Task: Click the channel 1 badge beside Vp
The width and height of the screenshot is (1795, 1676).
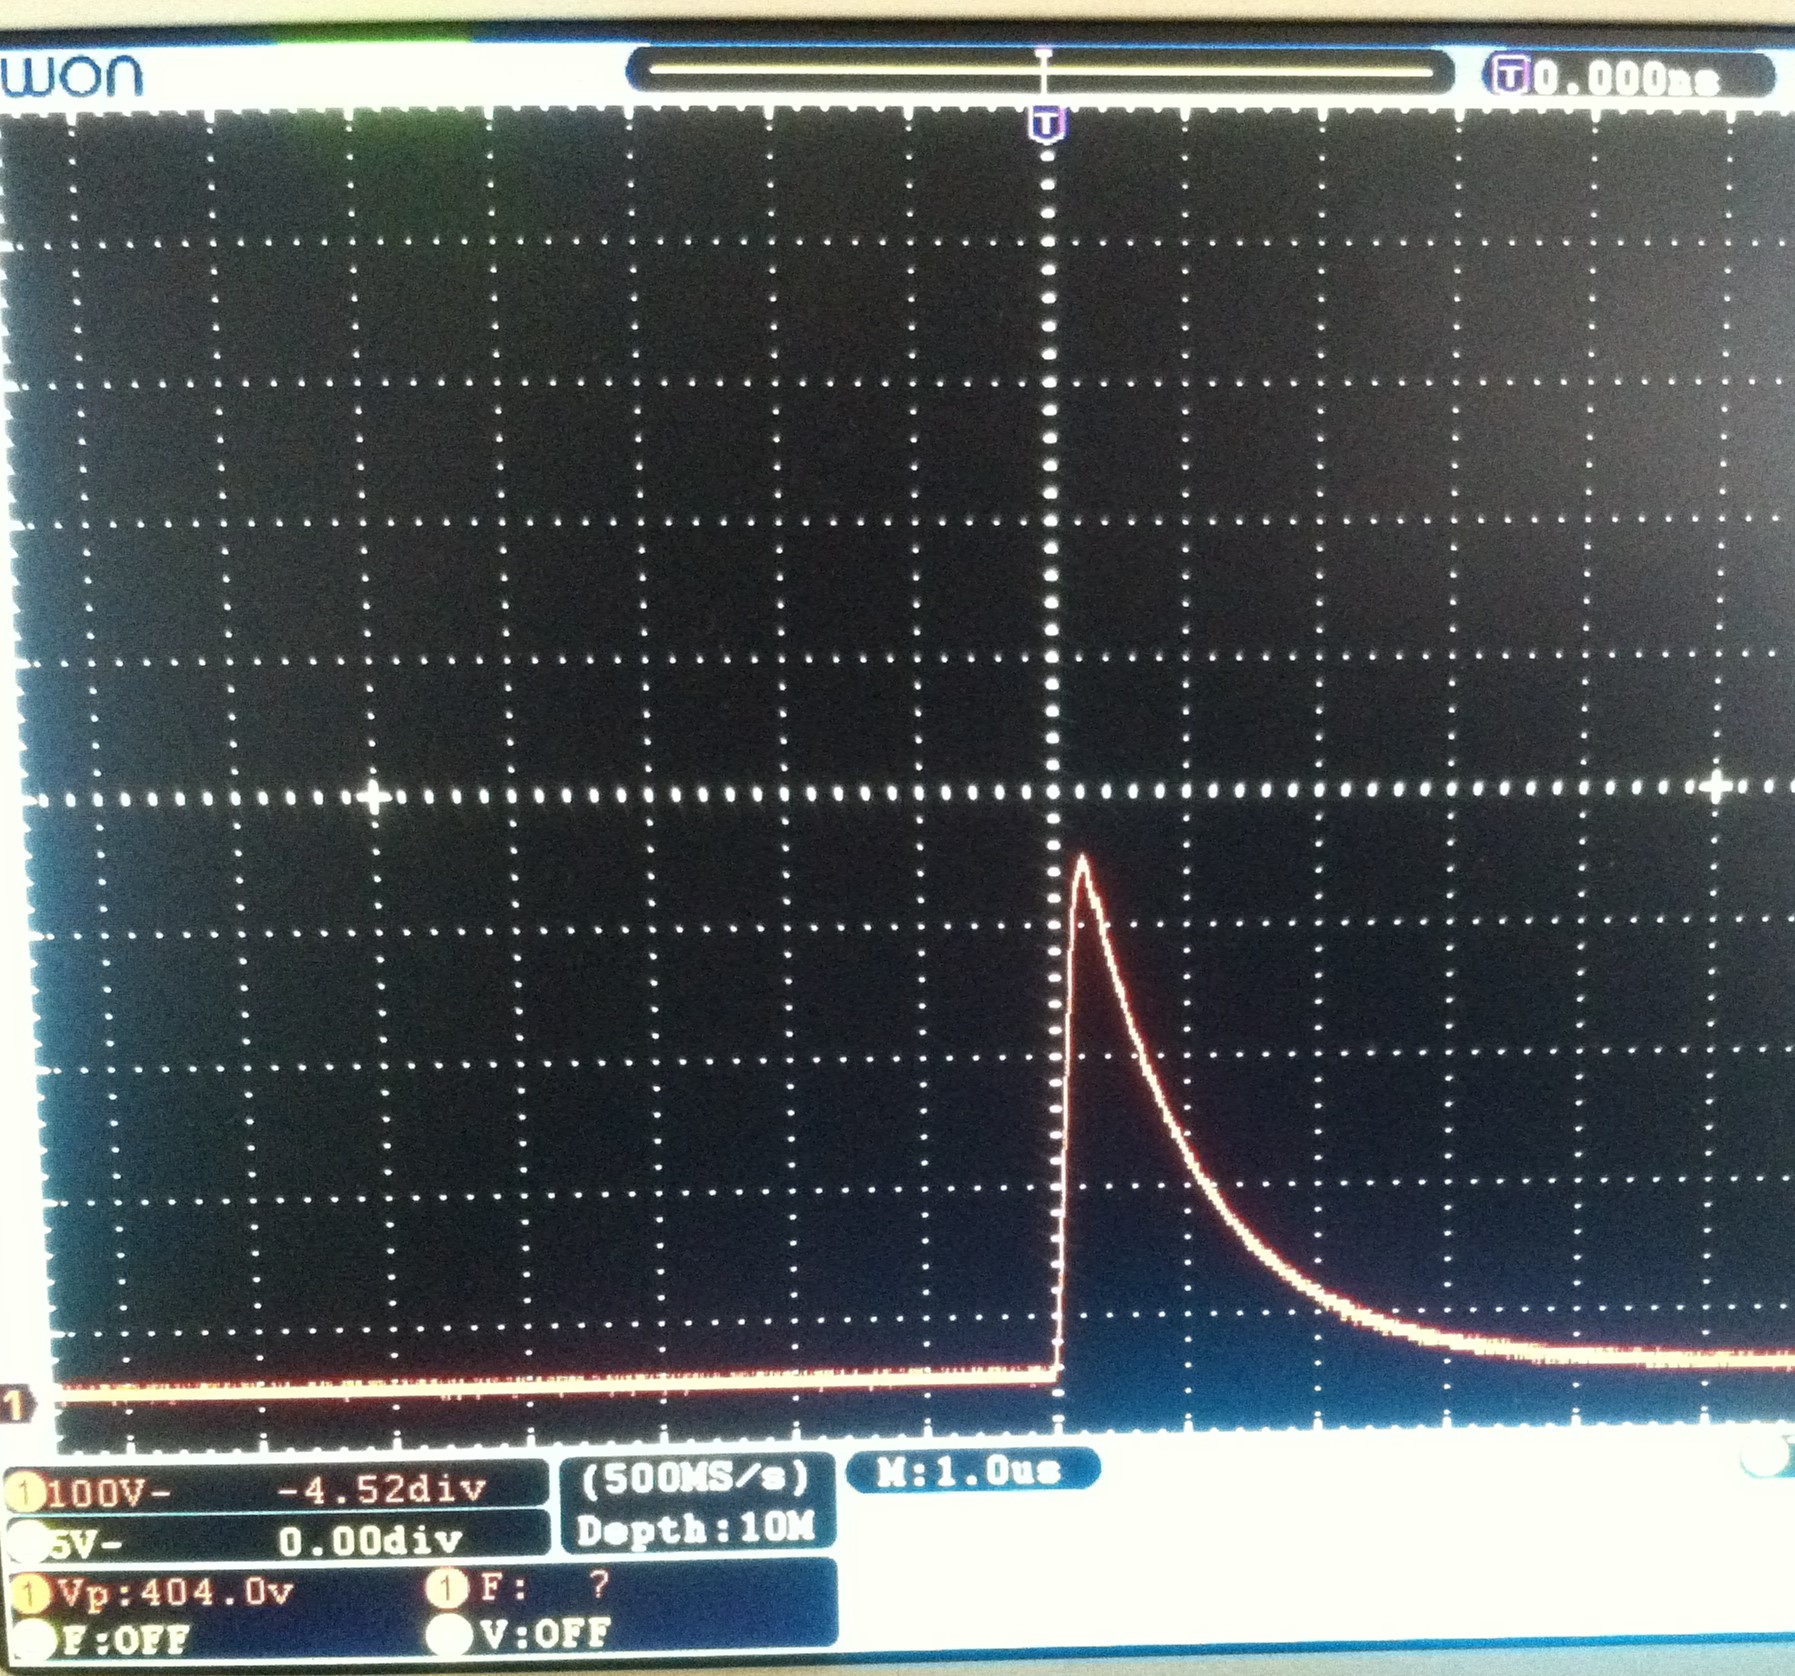Action: click(30, 1594)
